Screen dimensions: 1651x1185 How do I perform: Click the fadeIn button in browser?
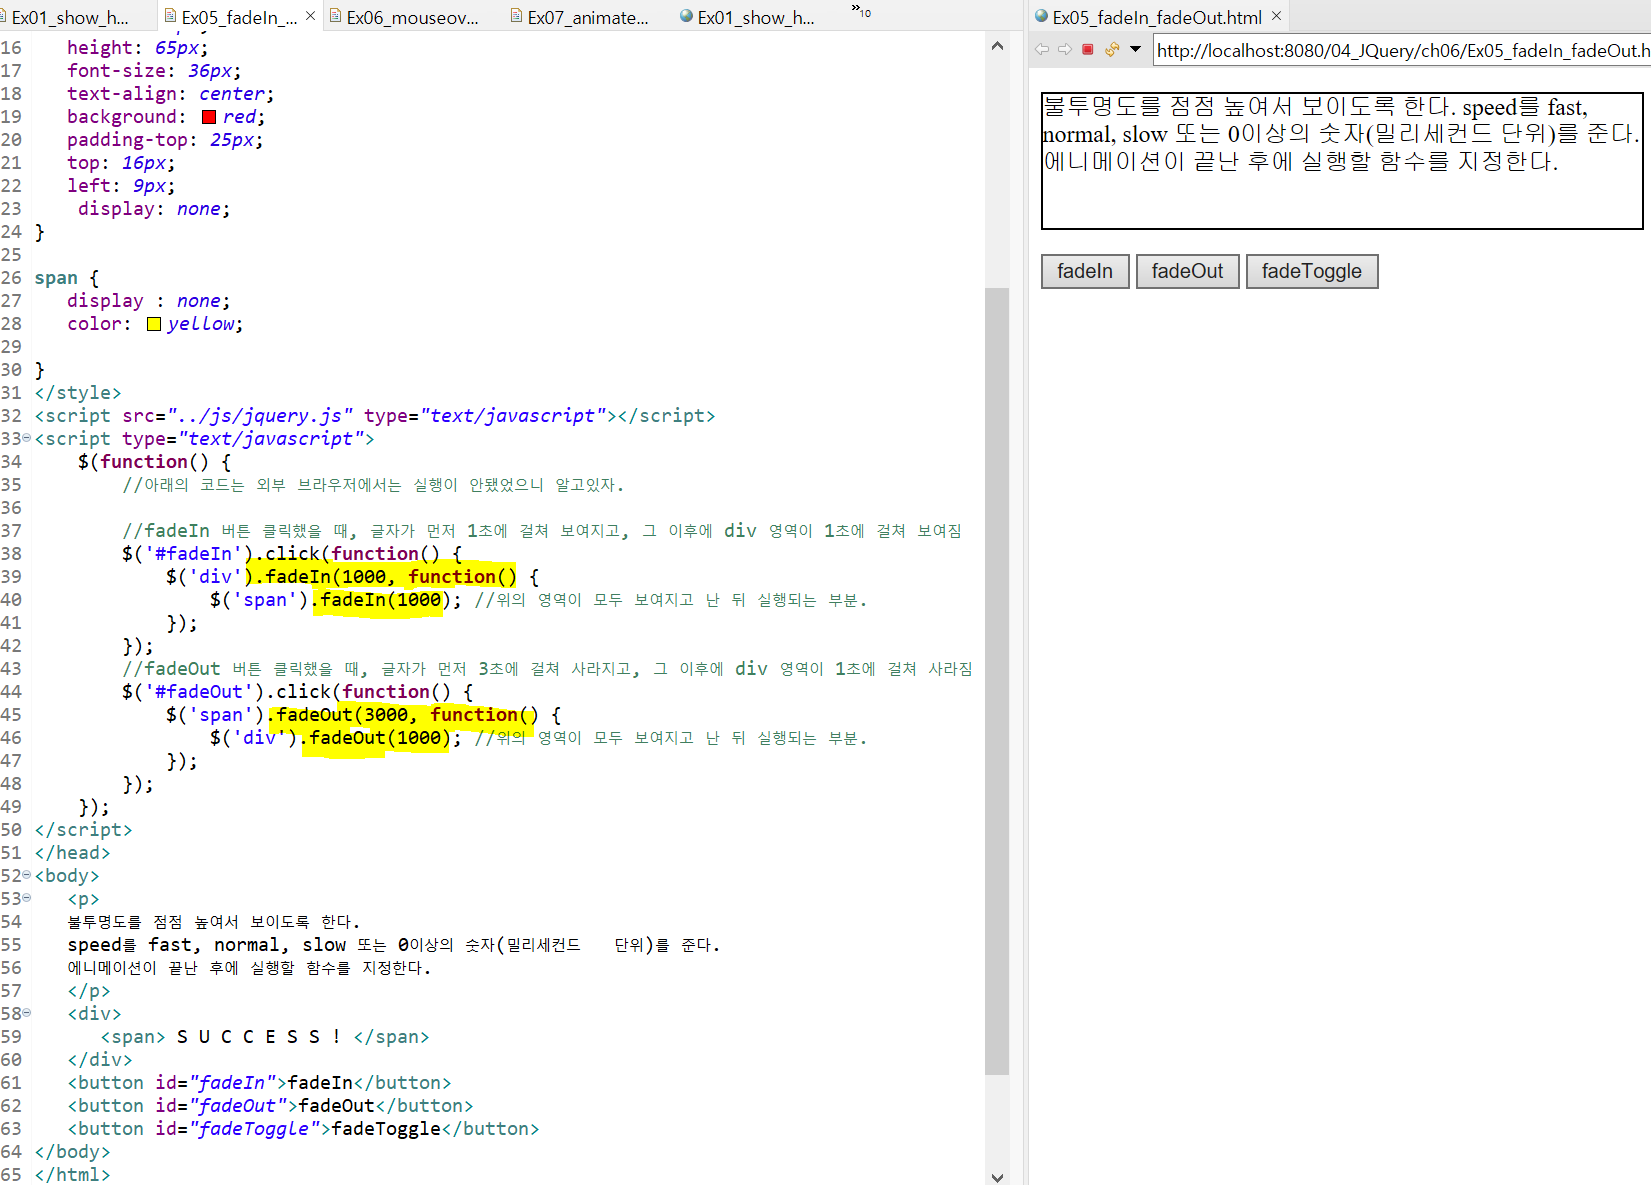1085,271
